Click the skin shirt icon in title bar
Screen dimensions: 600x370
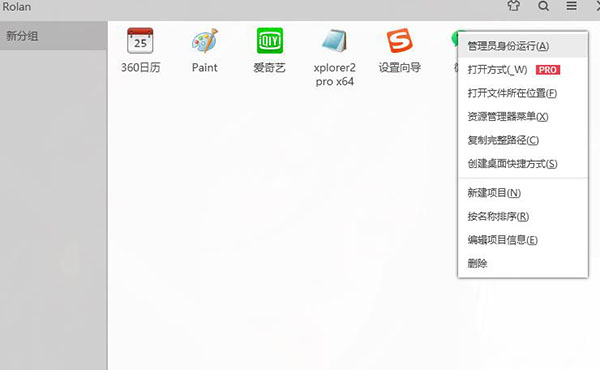click(514, 6)
